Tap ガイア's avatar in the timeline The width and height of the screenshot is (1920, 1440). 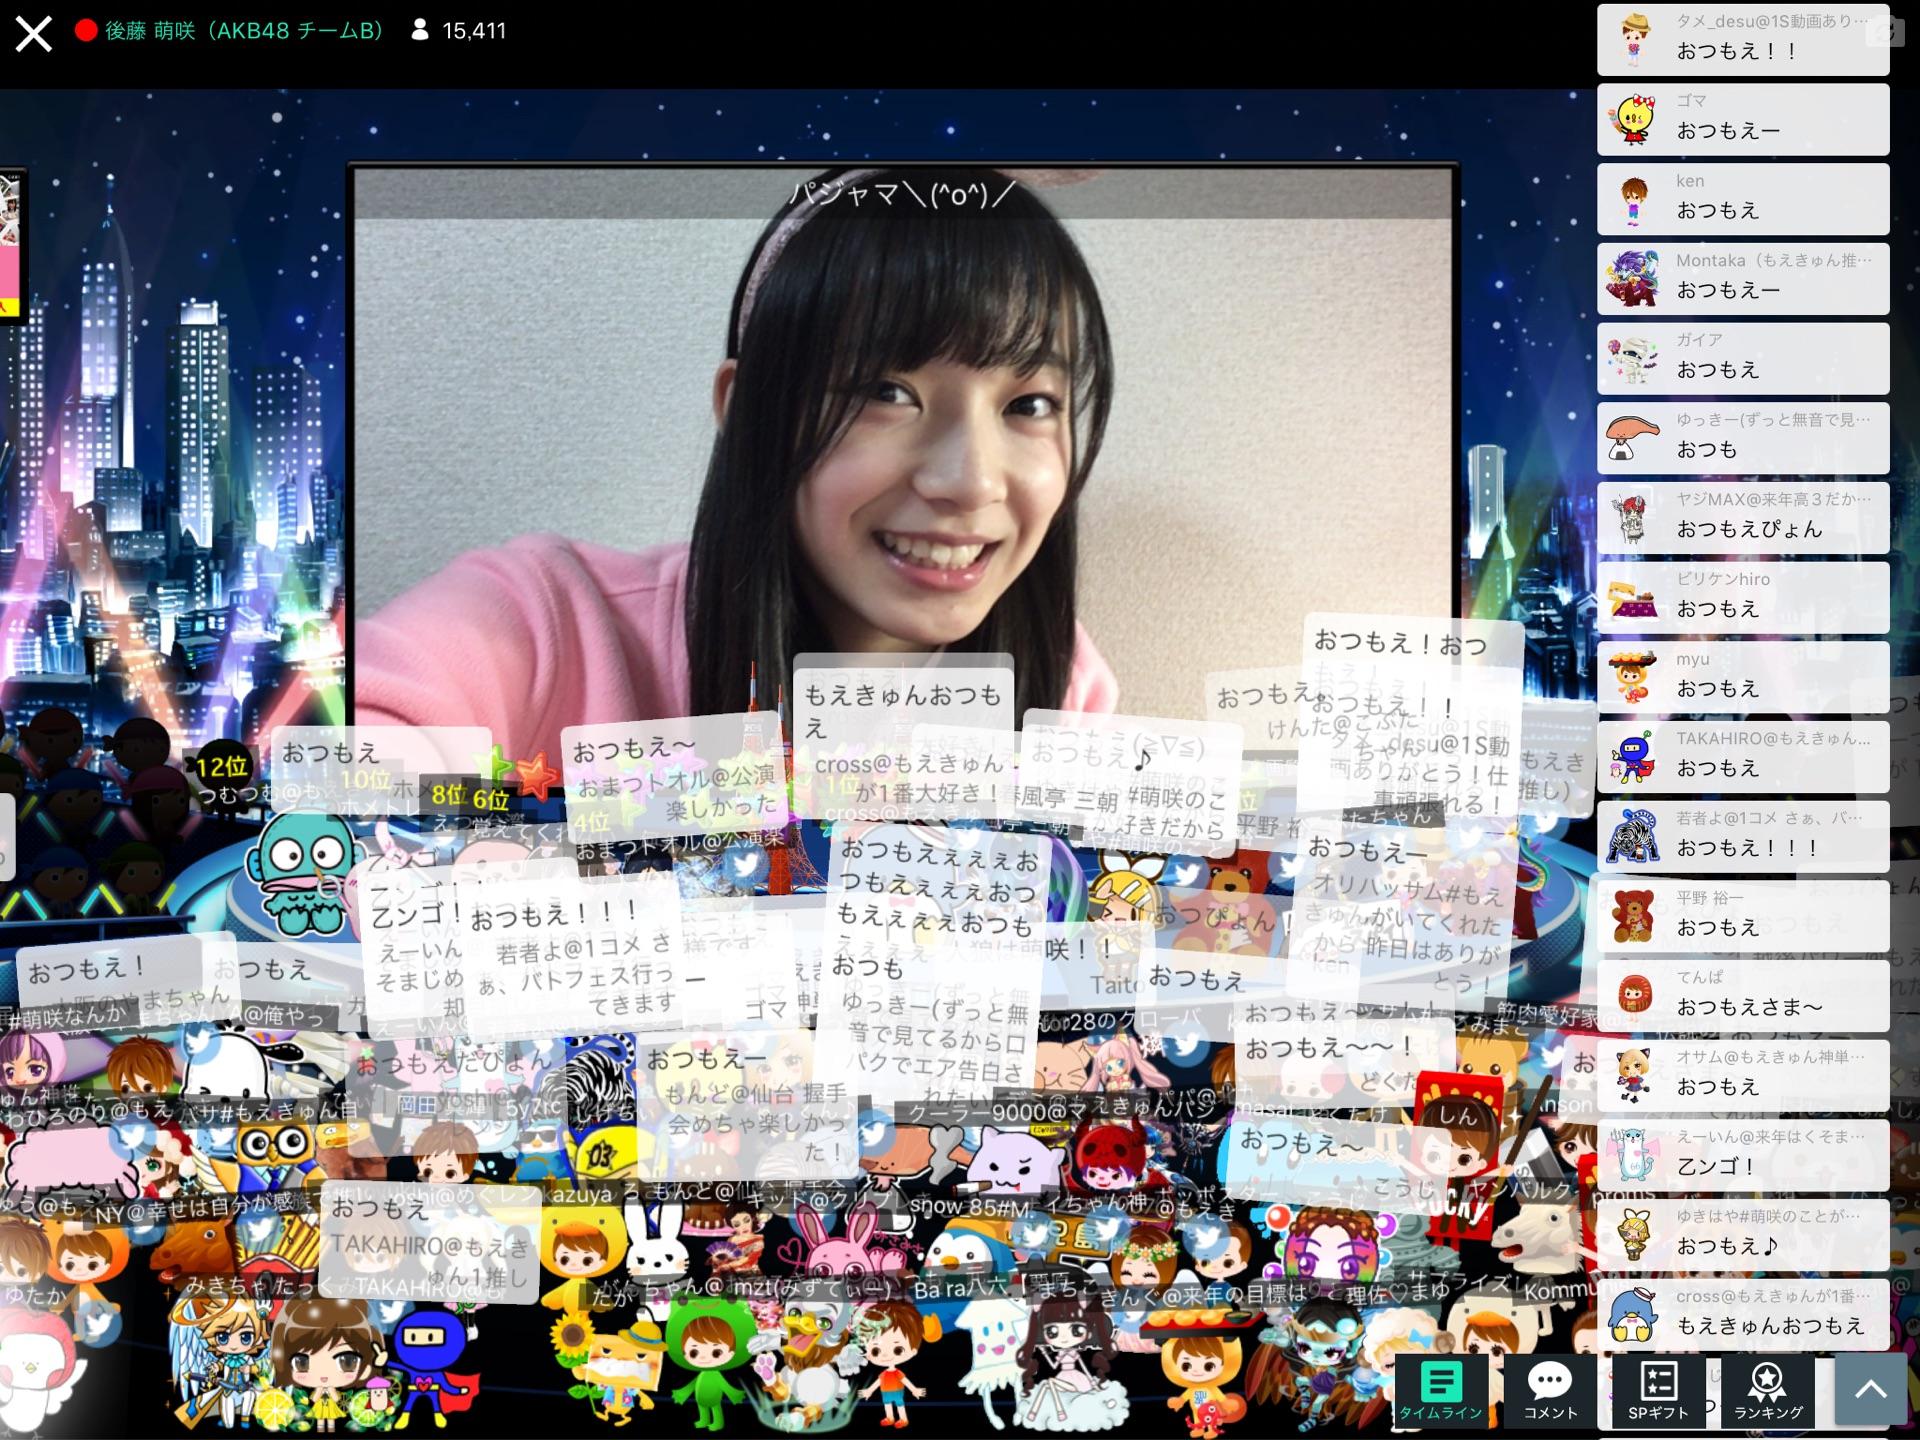pos(1632,359)
